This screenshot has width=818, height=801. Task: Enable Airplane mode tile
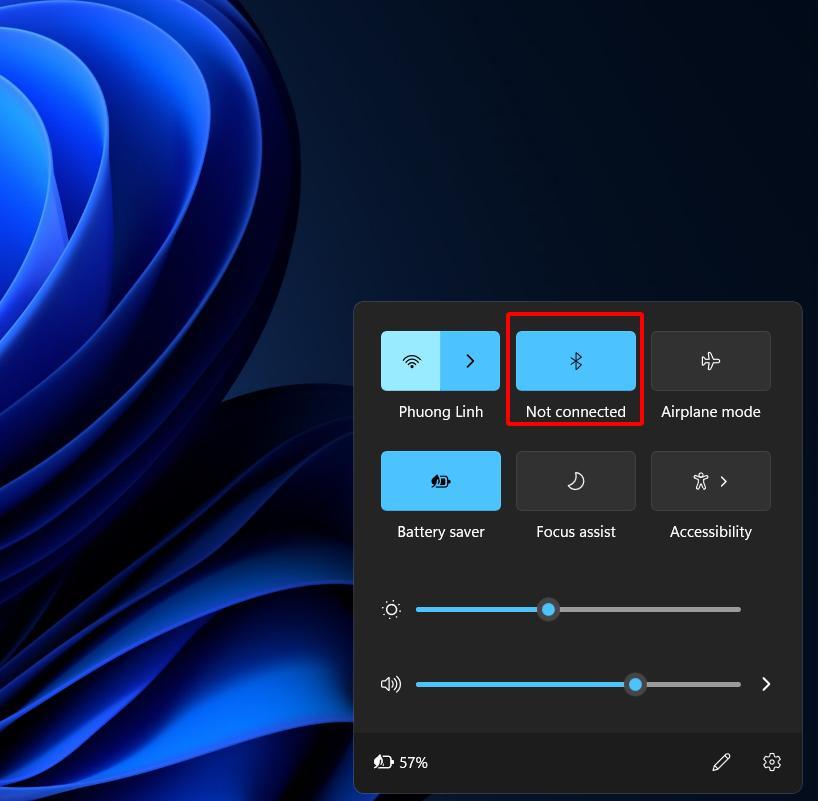point(711,361)
